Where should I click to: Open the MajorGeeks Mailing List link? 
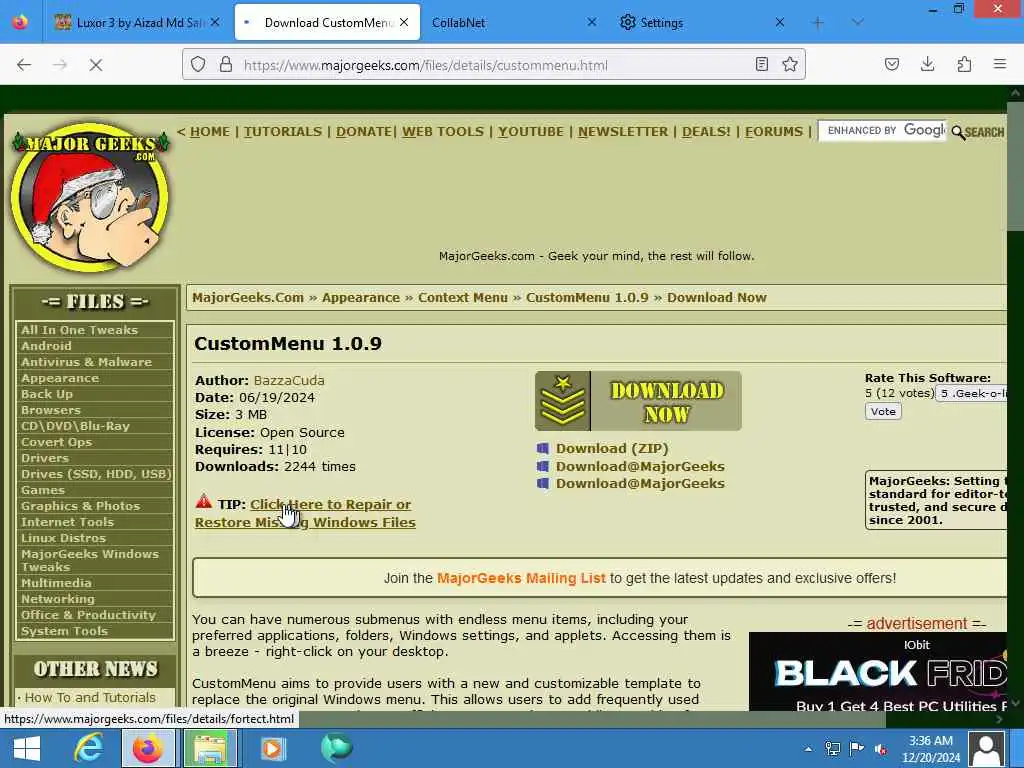tap(521, 578)
